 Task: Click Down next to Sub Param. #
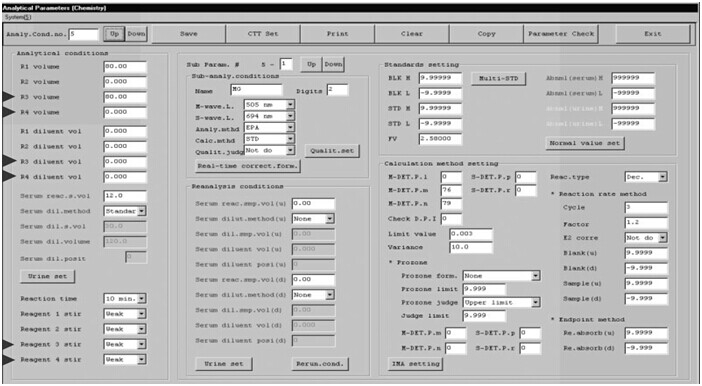point(334,64)
